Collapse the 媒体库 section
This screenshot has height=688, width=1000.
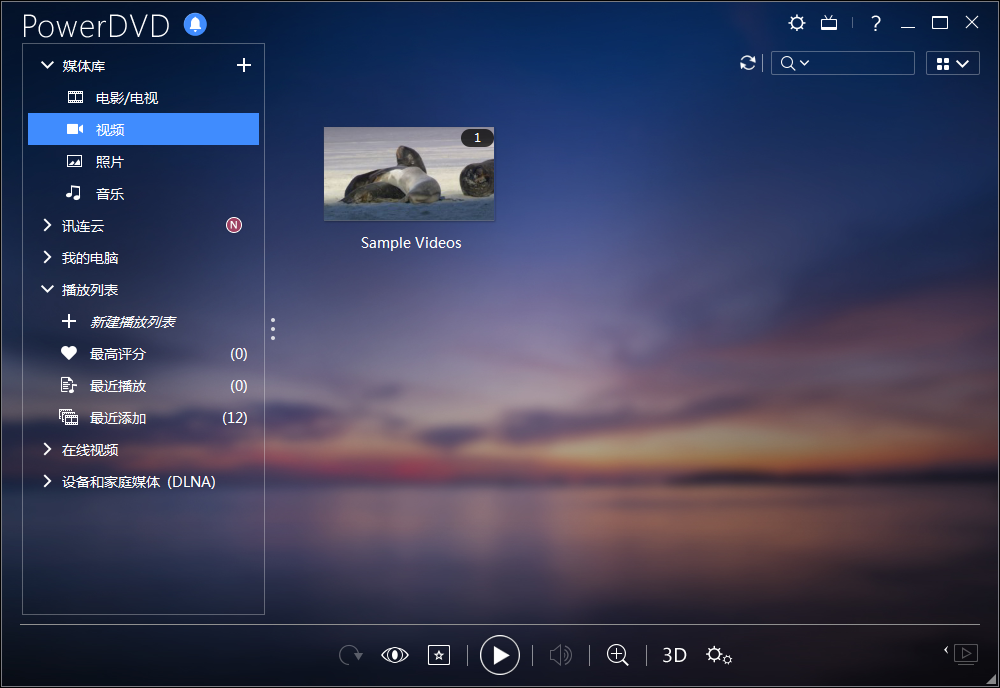[47, 66]
